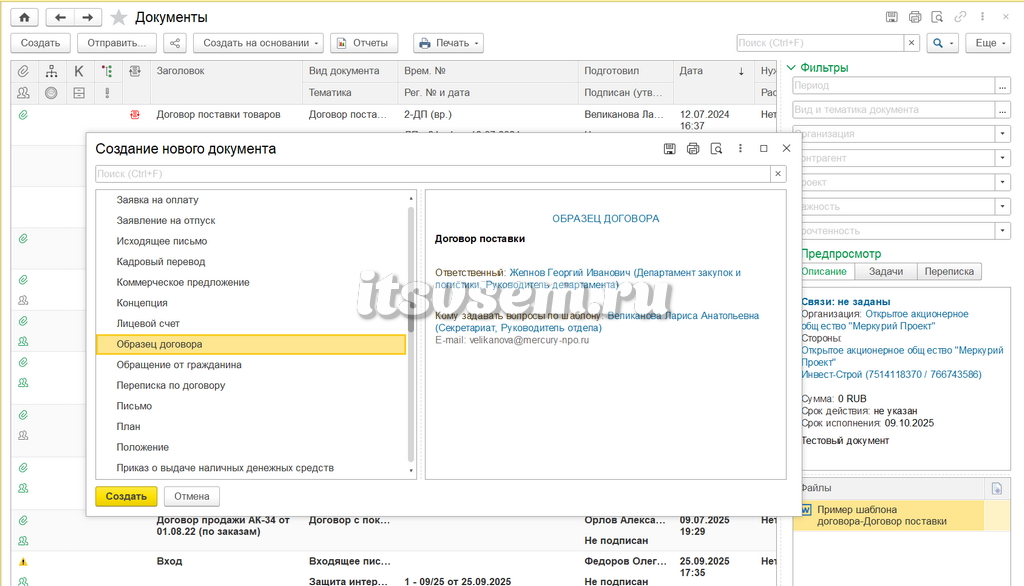Click save icon in main window header
The image size is (1024, 586).
point(891,18)
